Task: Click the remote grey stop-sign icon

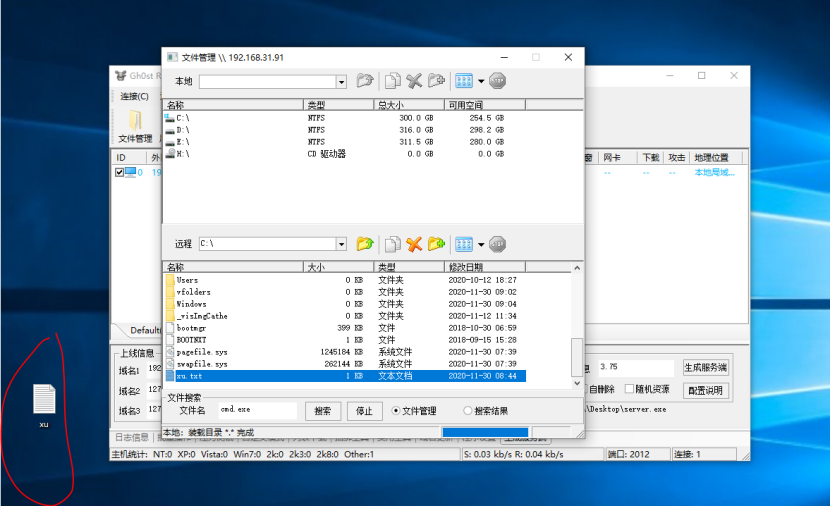Action: point(497,244)
